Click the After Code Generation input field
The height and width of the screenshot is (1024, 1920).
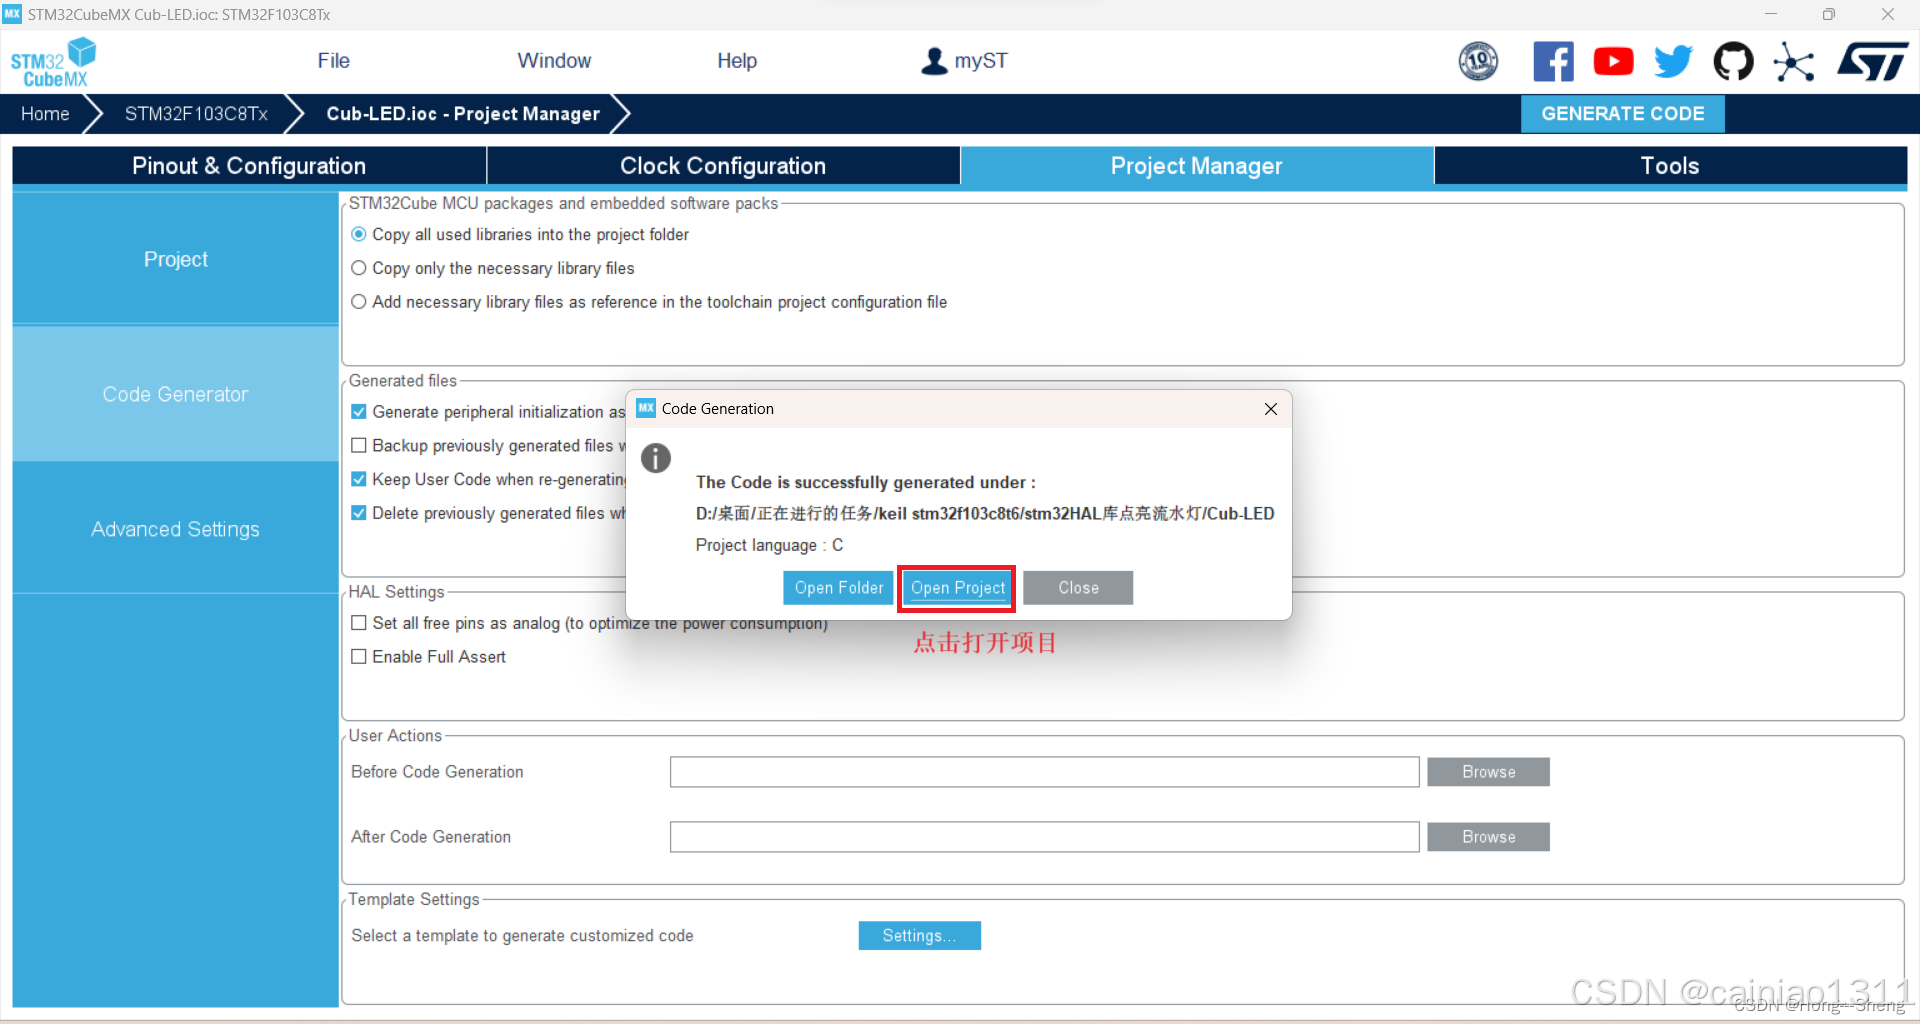point(1044,837)
